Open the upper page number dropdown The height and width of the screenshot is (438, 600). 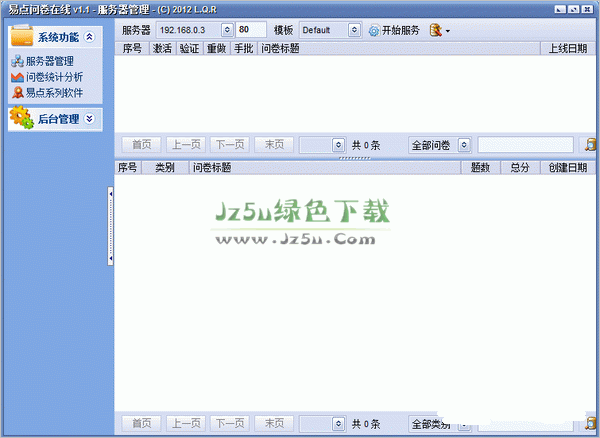(x=338, y=145)
